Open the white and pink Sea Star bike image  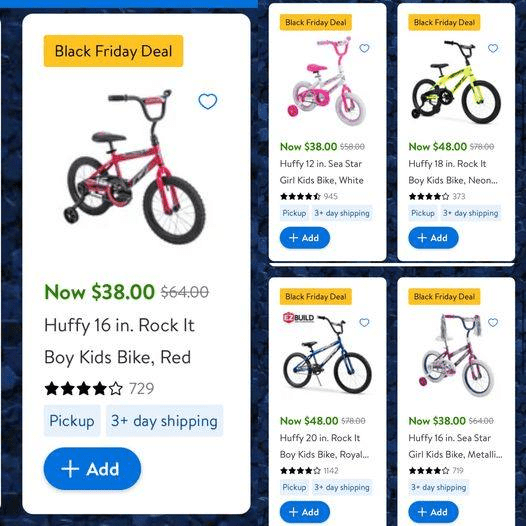pos(326,81)
